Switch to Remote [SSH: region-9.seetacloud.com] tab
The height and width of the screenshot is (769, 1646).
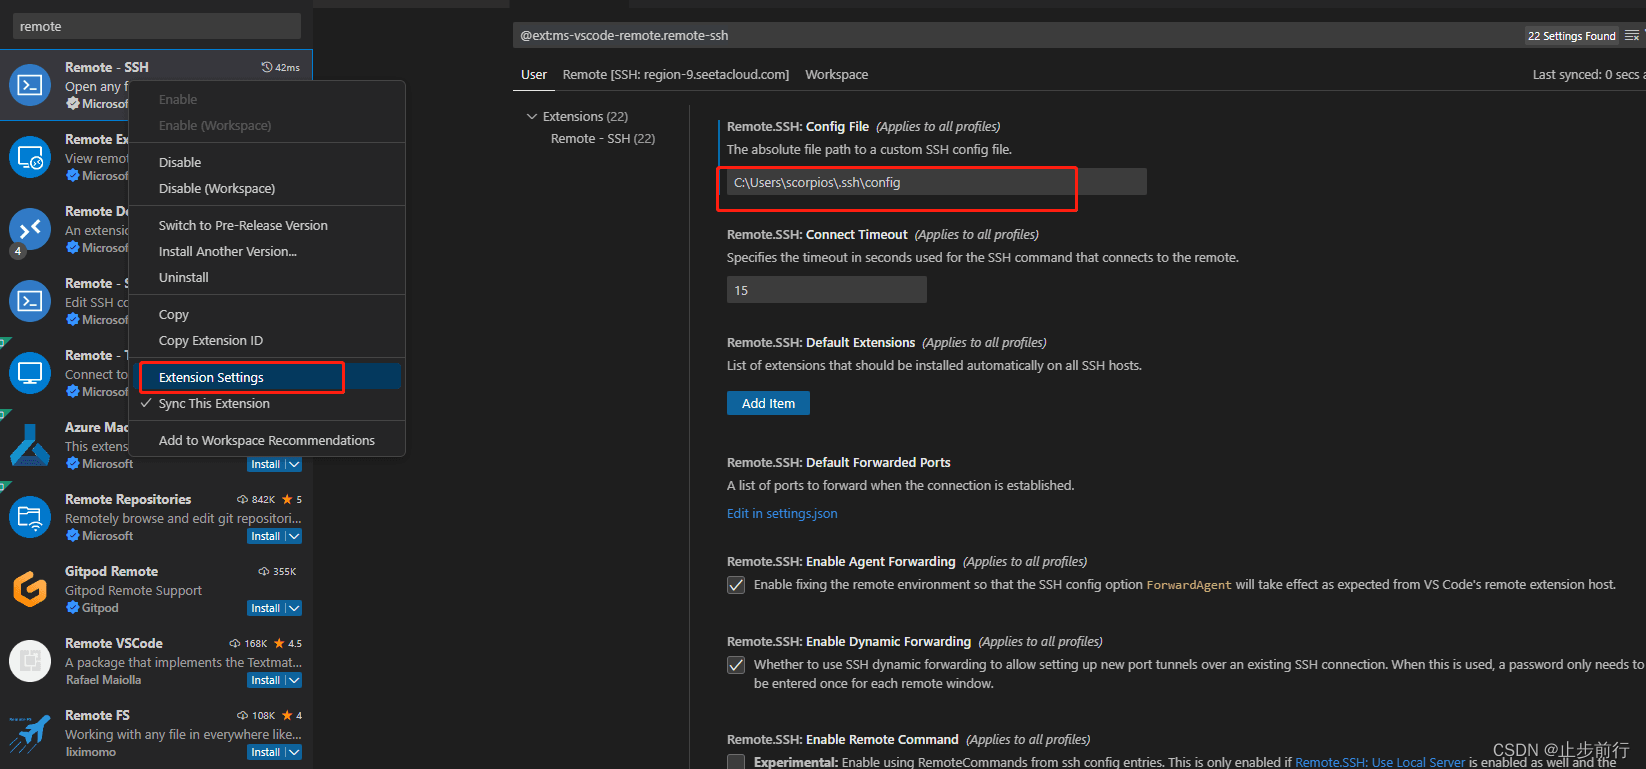(676, 75)
